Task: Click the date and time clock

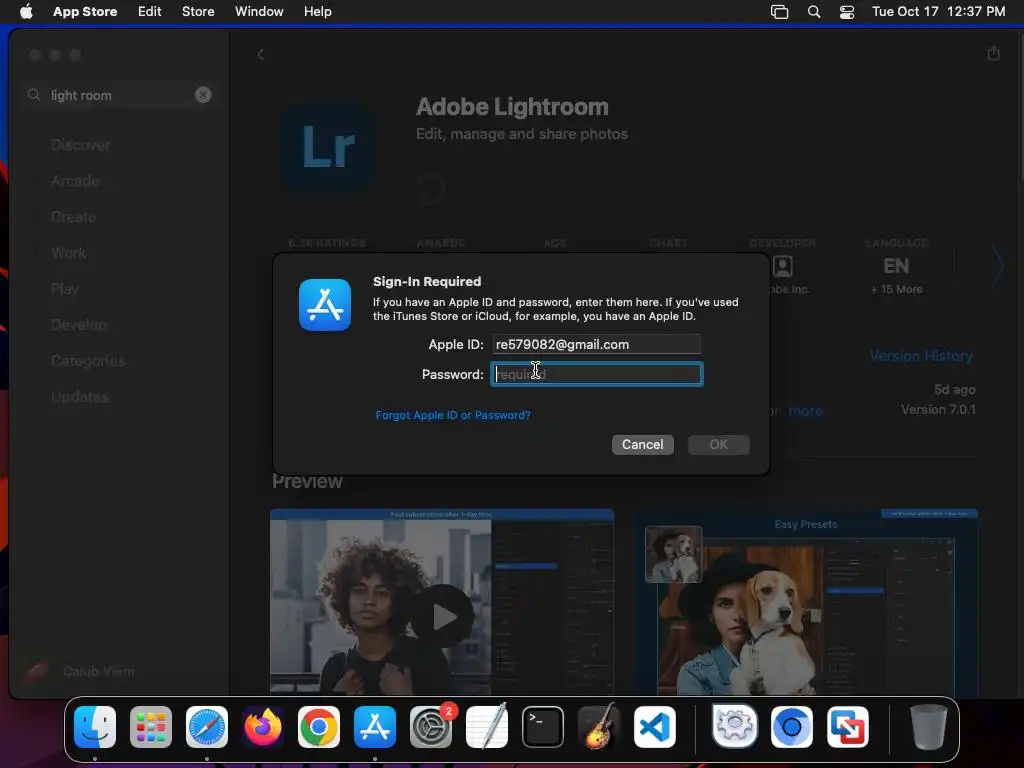Action: point(938,11)
